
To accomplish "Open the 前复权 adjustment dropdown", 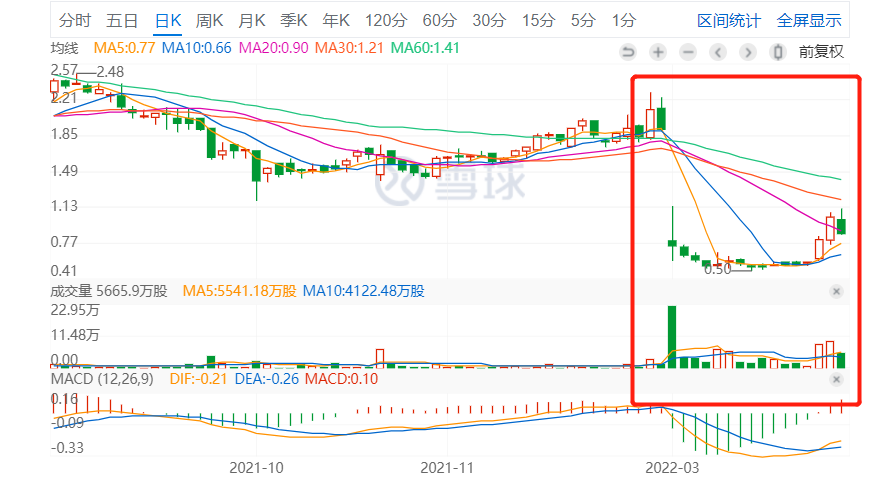I will click(x=821, y=52).
